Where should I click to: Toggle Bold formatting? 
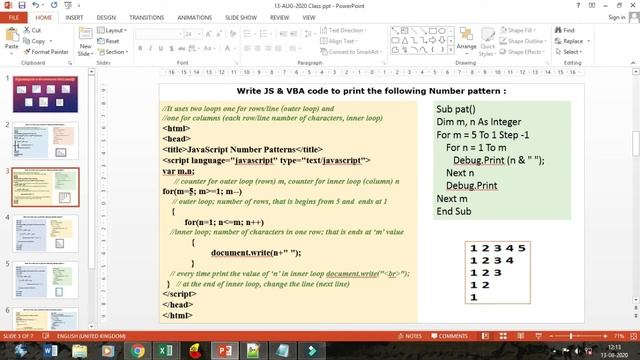[x=140, y=49]
